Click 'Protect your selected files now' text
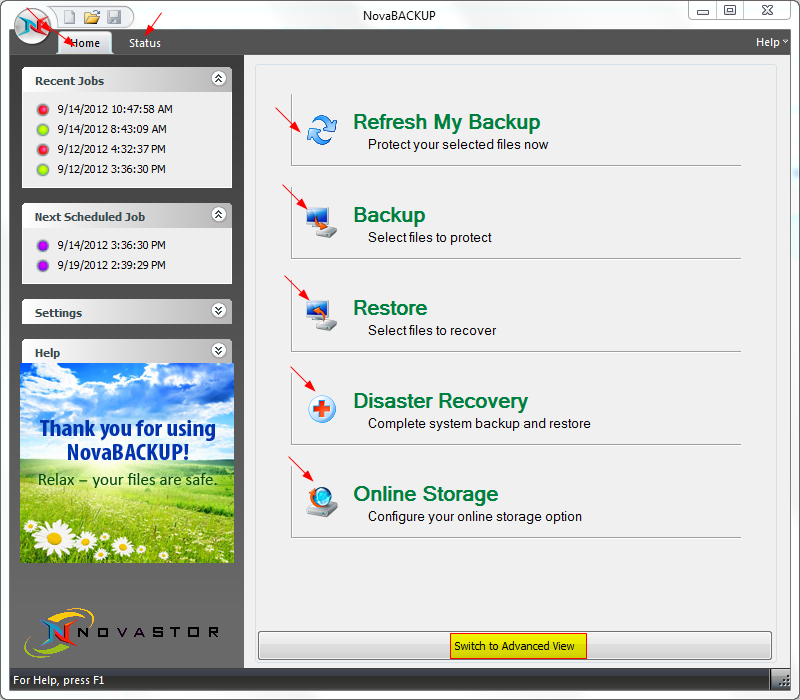800x700 pixels. click(458, 145)
